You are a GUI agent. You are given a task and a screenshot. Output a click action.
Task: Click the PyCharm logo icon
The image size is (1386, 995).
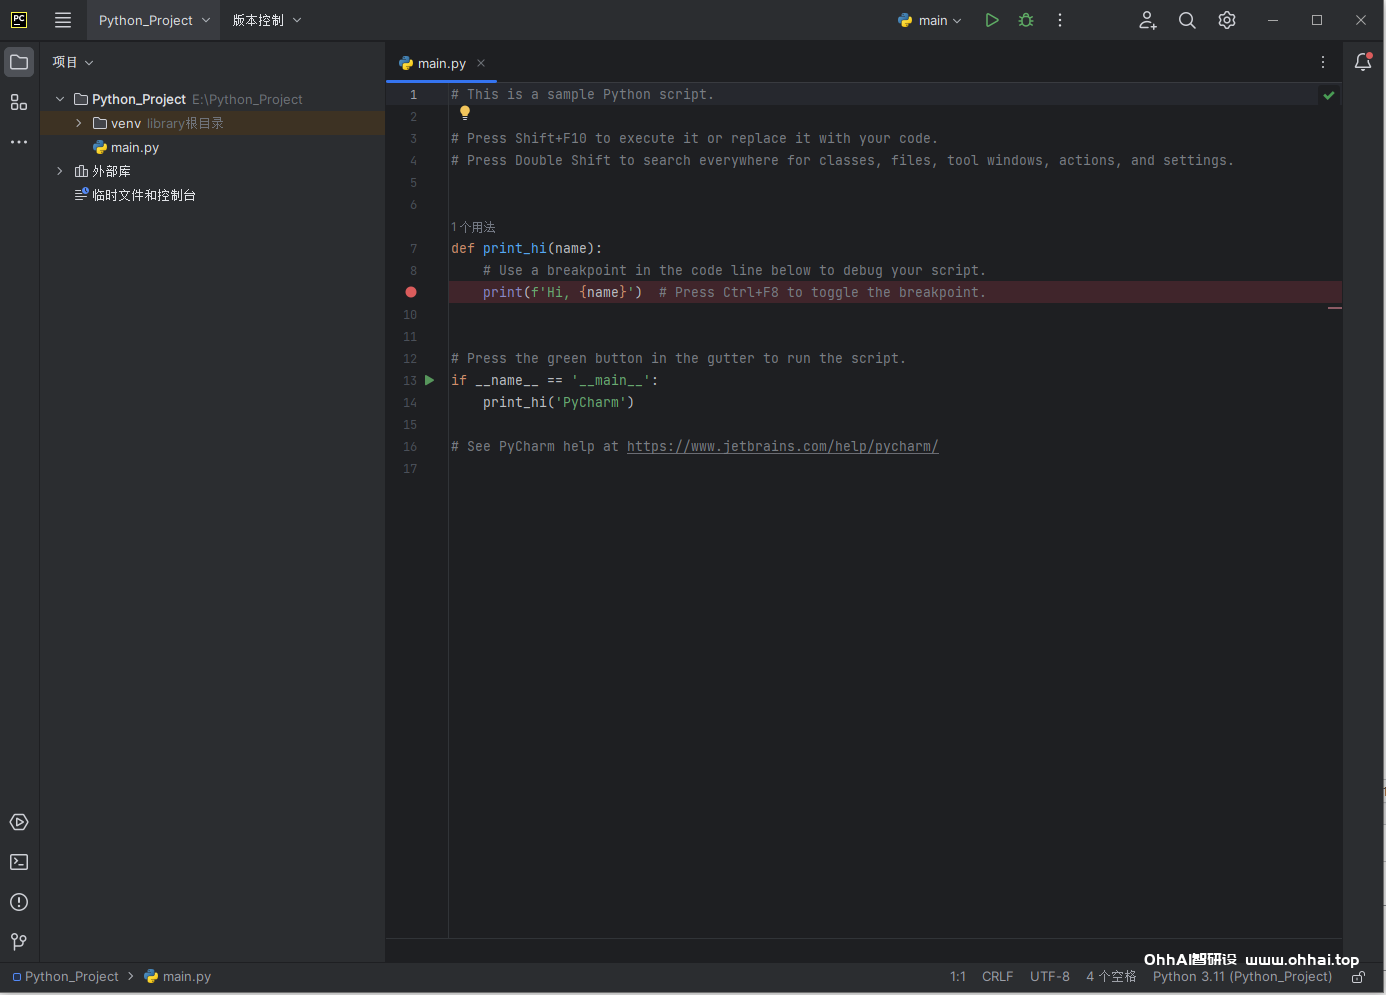point(19,20)
